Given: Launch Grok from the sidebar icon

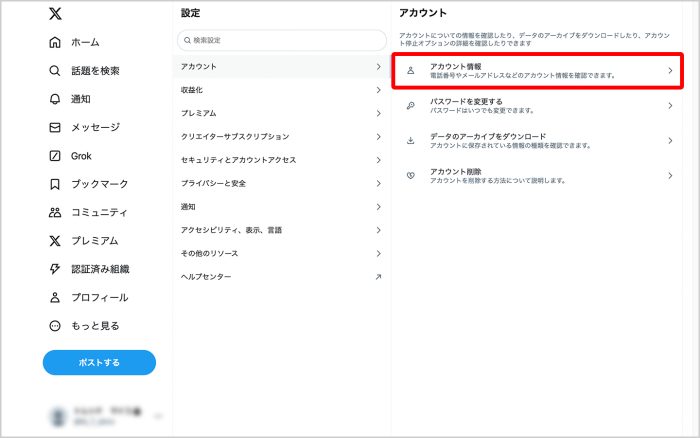Looking at the screenshot, I should click(x=55, y=156).
